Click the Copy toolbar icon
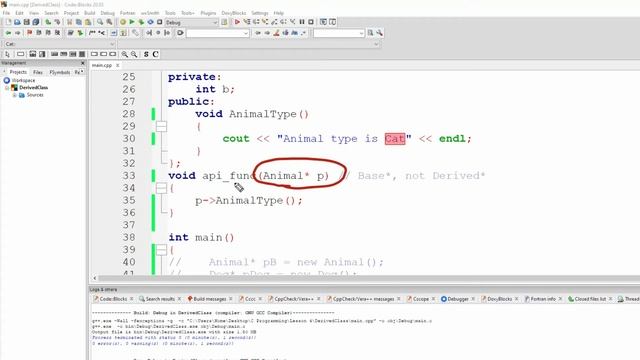640x360 pixels. (x=78, y=22)
